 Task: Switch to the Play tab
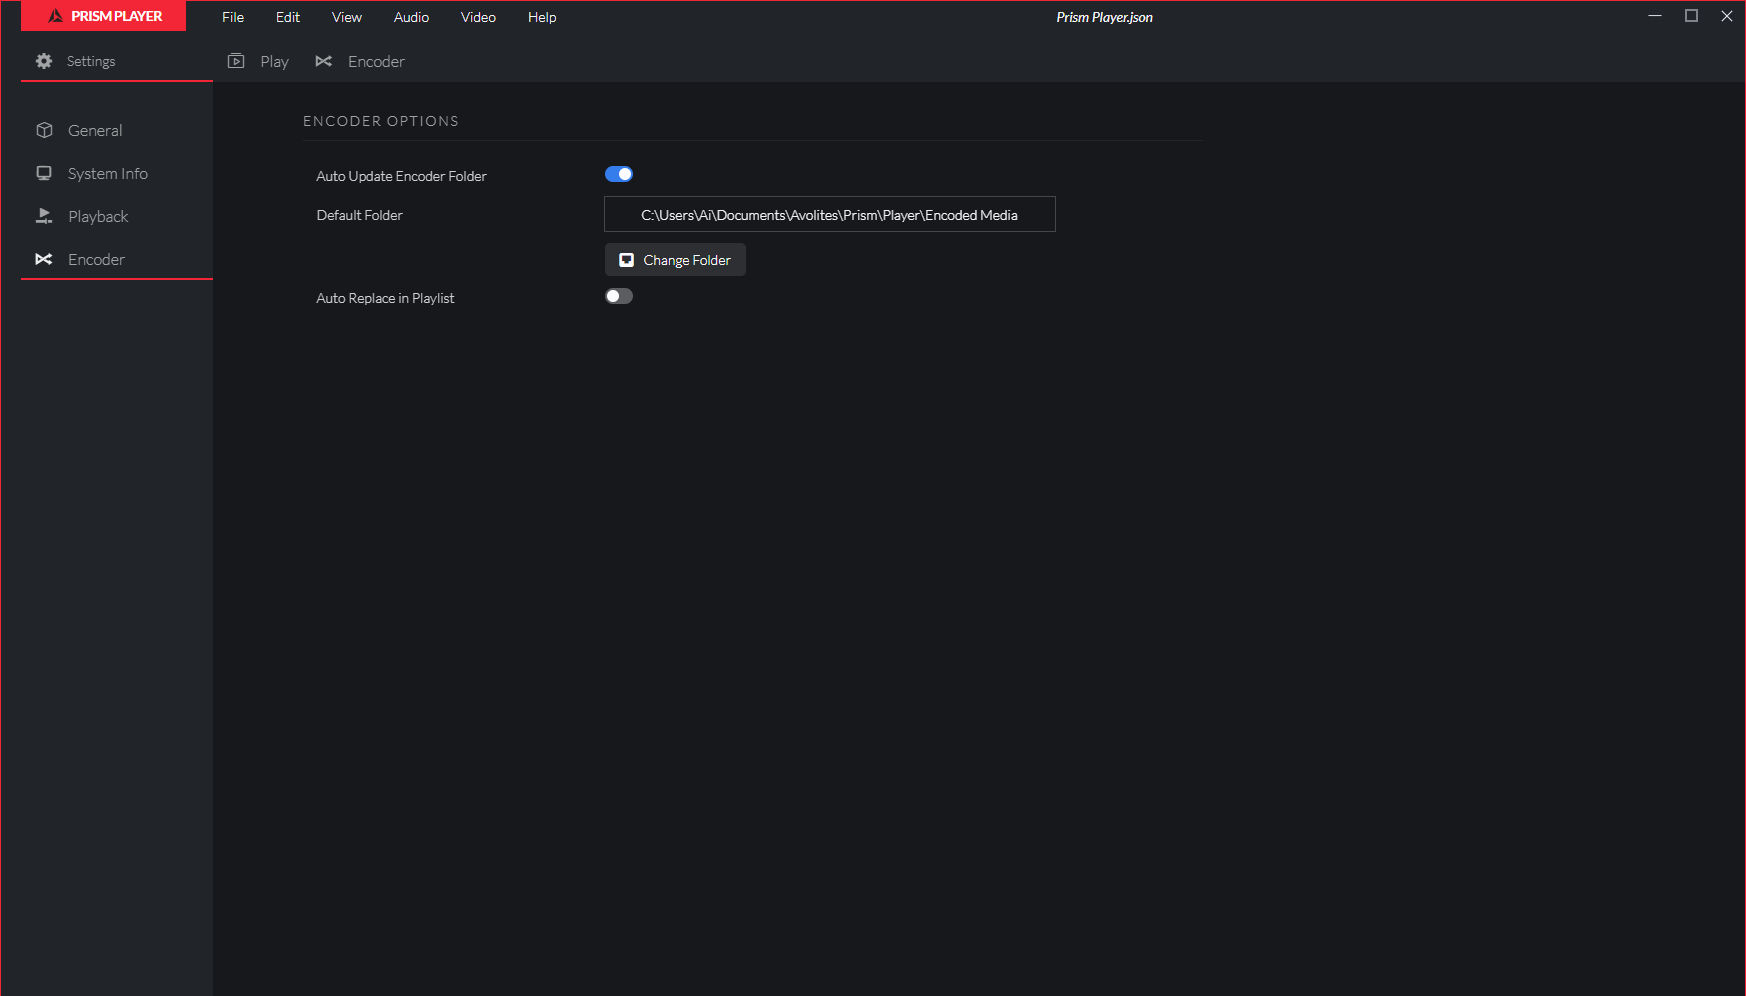click(274, 61)
